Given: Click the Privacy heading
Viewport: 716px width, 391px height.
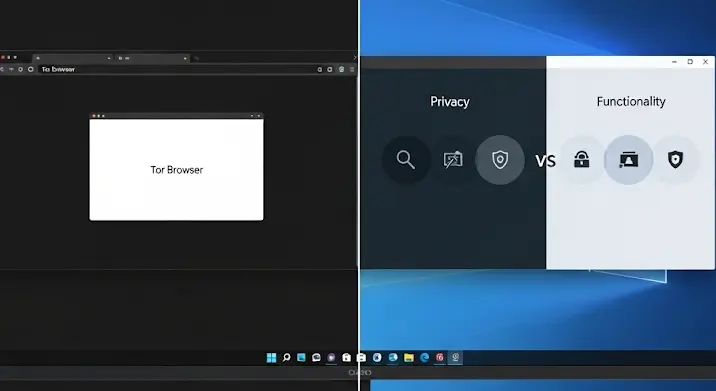Looking at the screenshot, I should point(450,101).
